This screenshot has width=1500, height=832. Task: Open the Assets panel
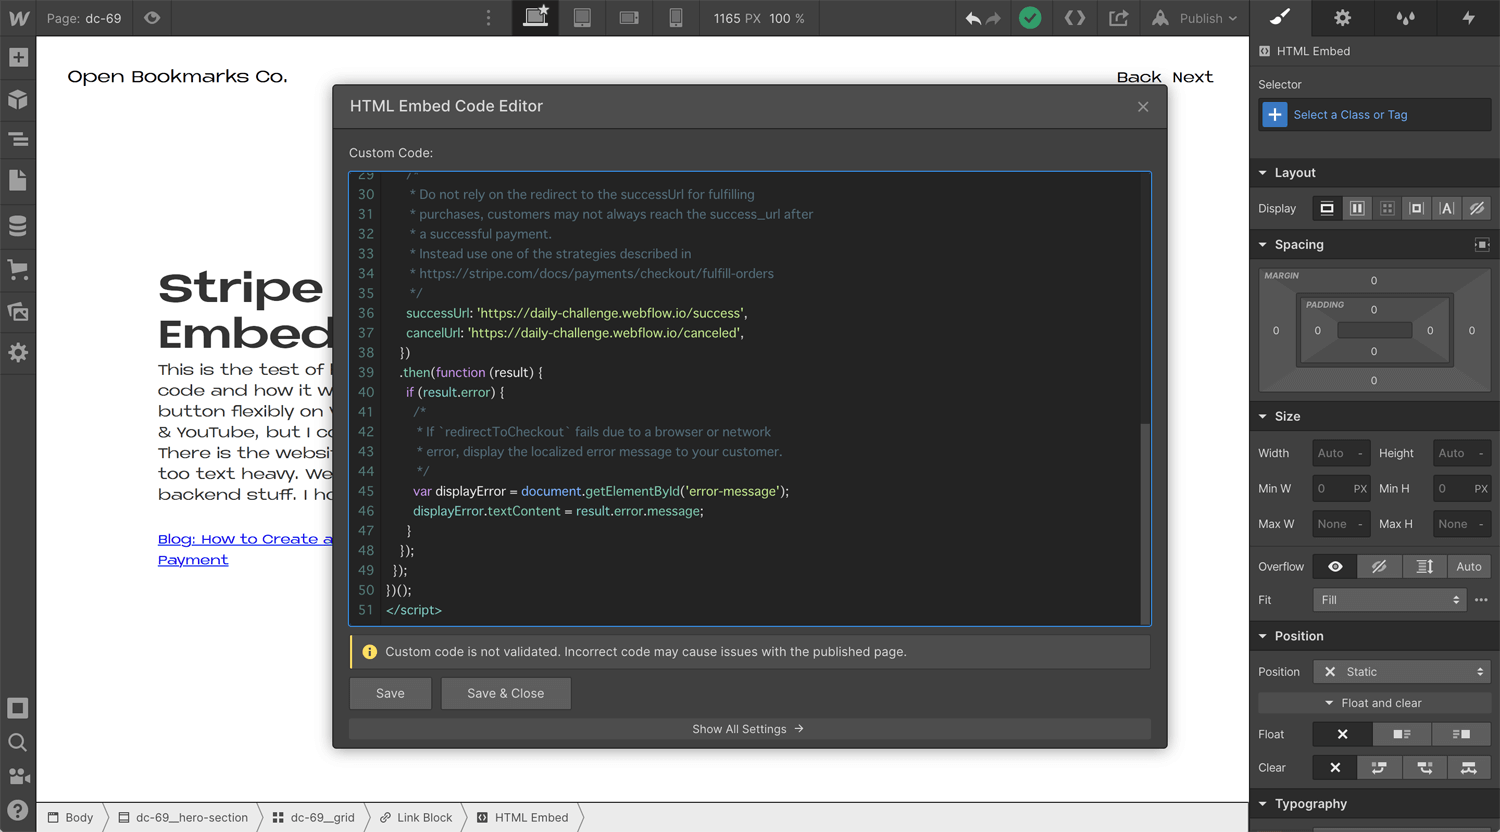(x=18, y=311)
